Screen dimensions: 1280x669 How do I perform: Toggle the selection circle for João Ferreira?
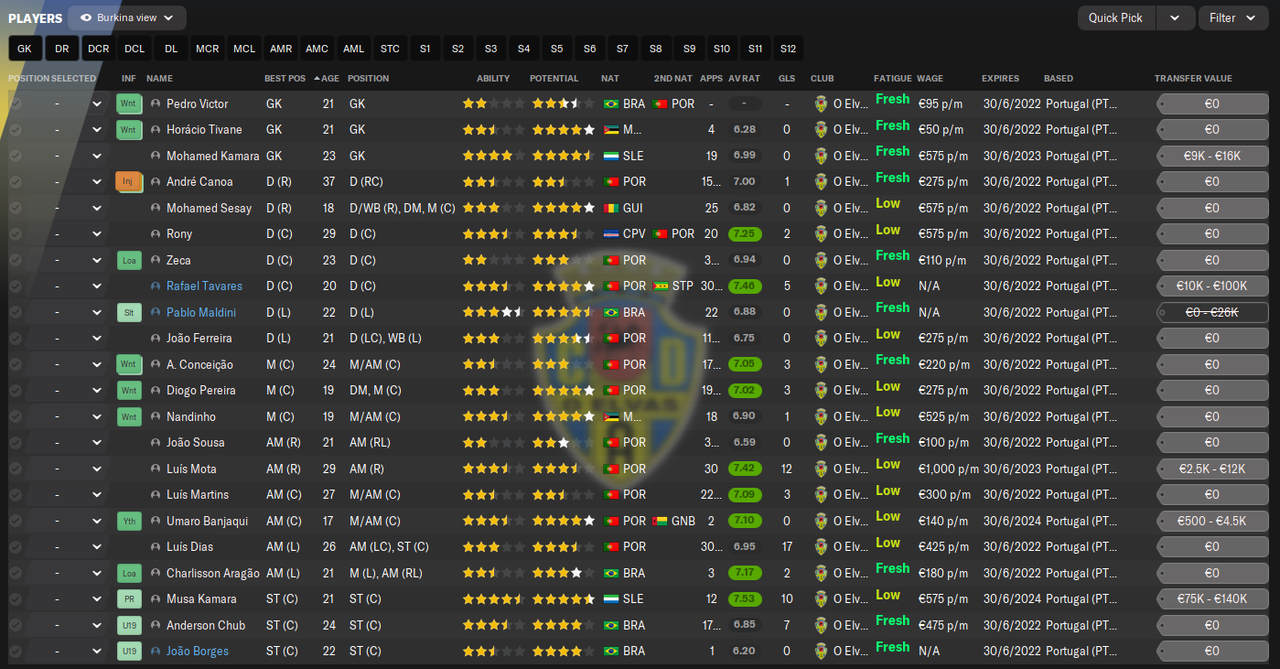point(15,338)
